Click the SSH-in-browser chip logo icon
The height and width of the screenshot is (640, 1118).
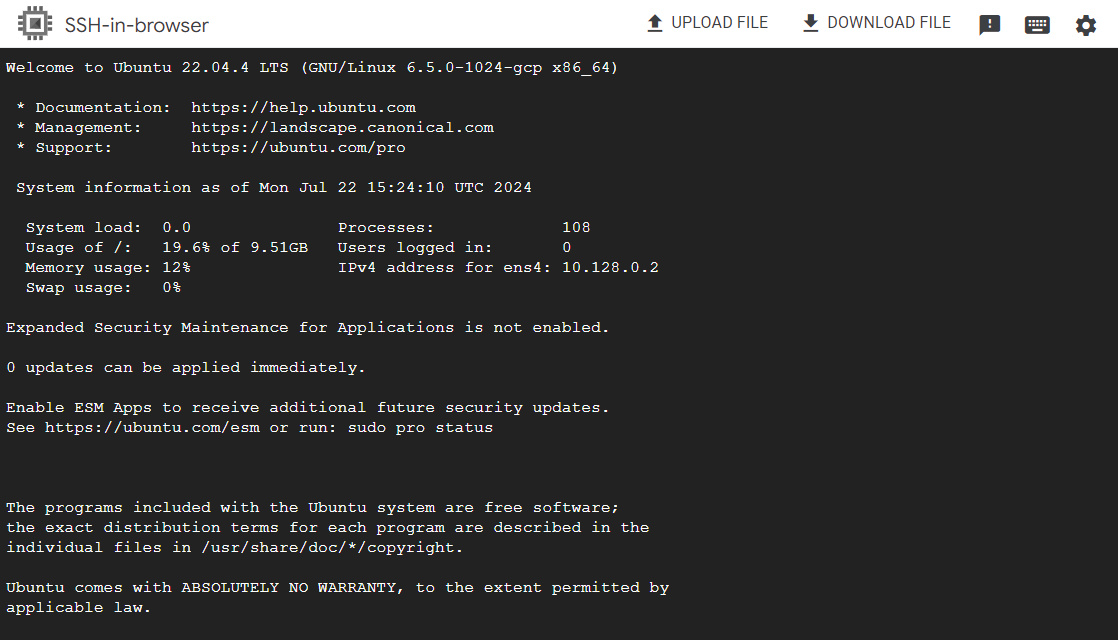tap(35, 22)
